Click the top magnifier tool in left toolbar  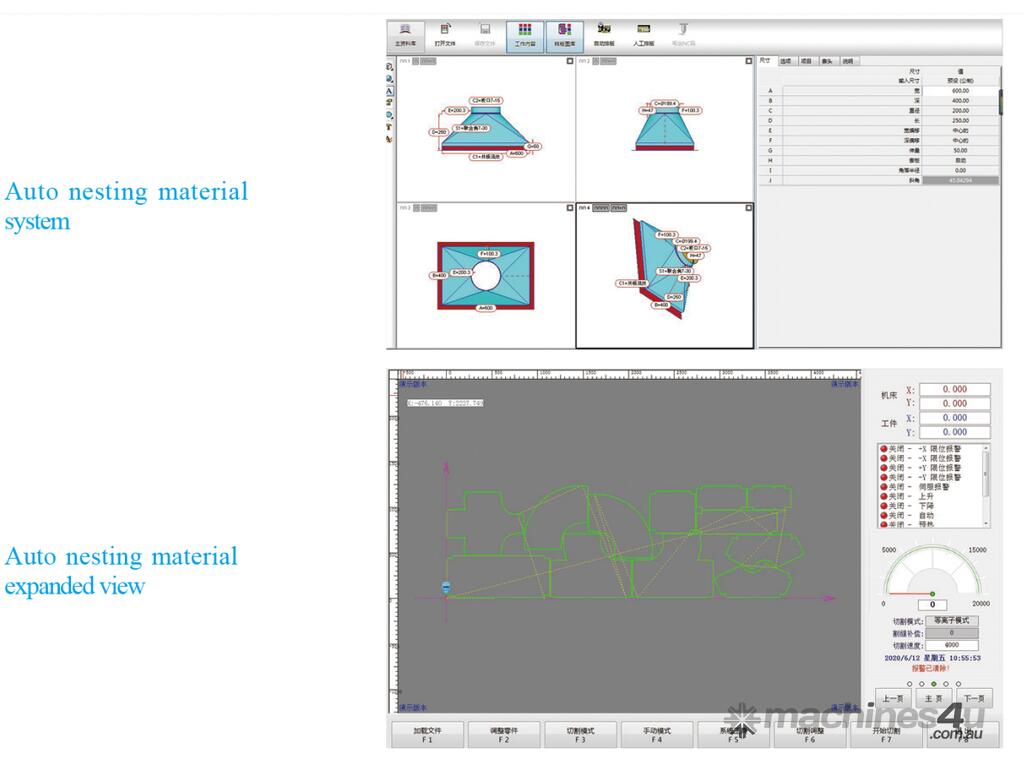pyautogui.click(x=389, y=68)
